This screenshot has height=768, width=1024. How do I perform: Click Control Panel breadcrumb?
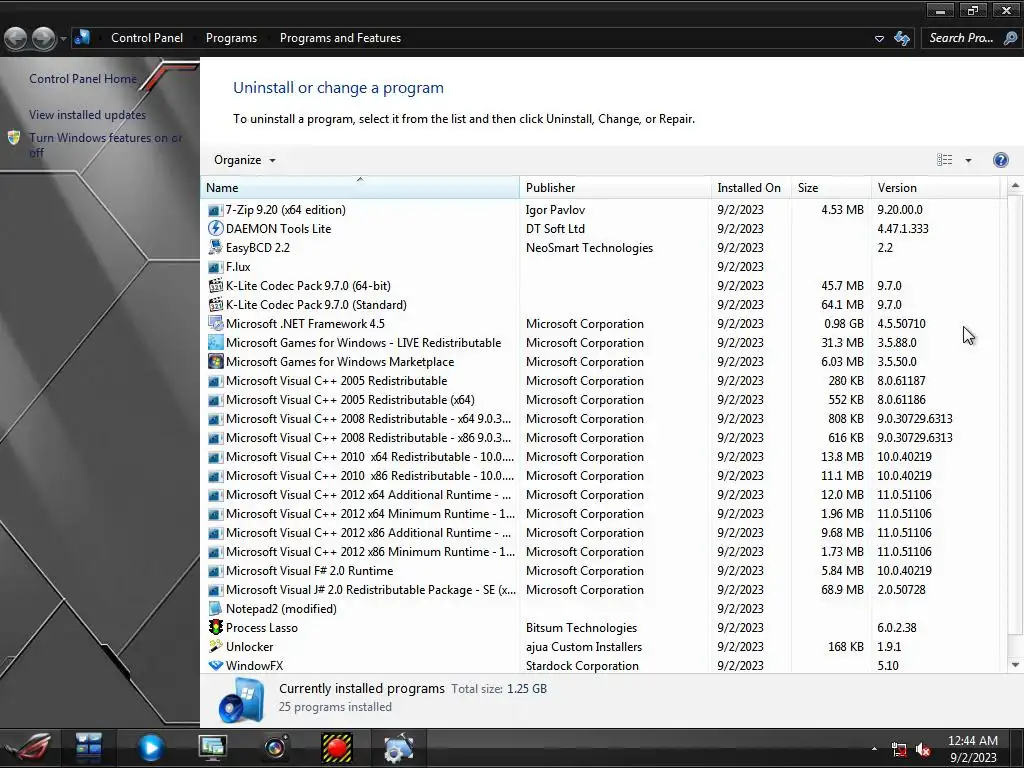(x=147, y=38)
